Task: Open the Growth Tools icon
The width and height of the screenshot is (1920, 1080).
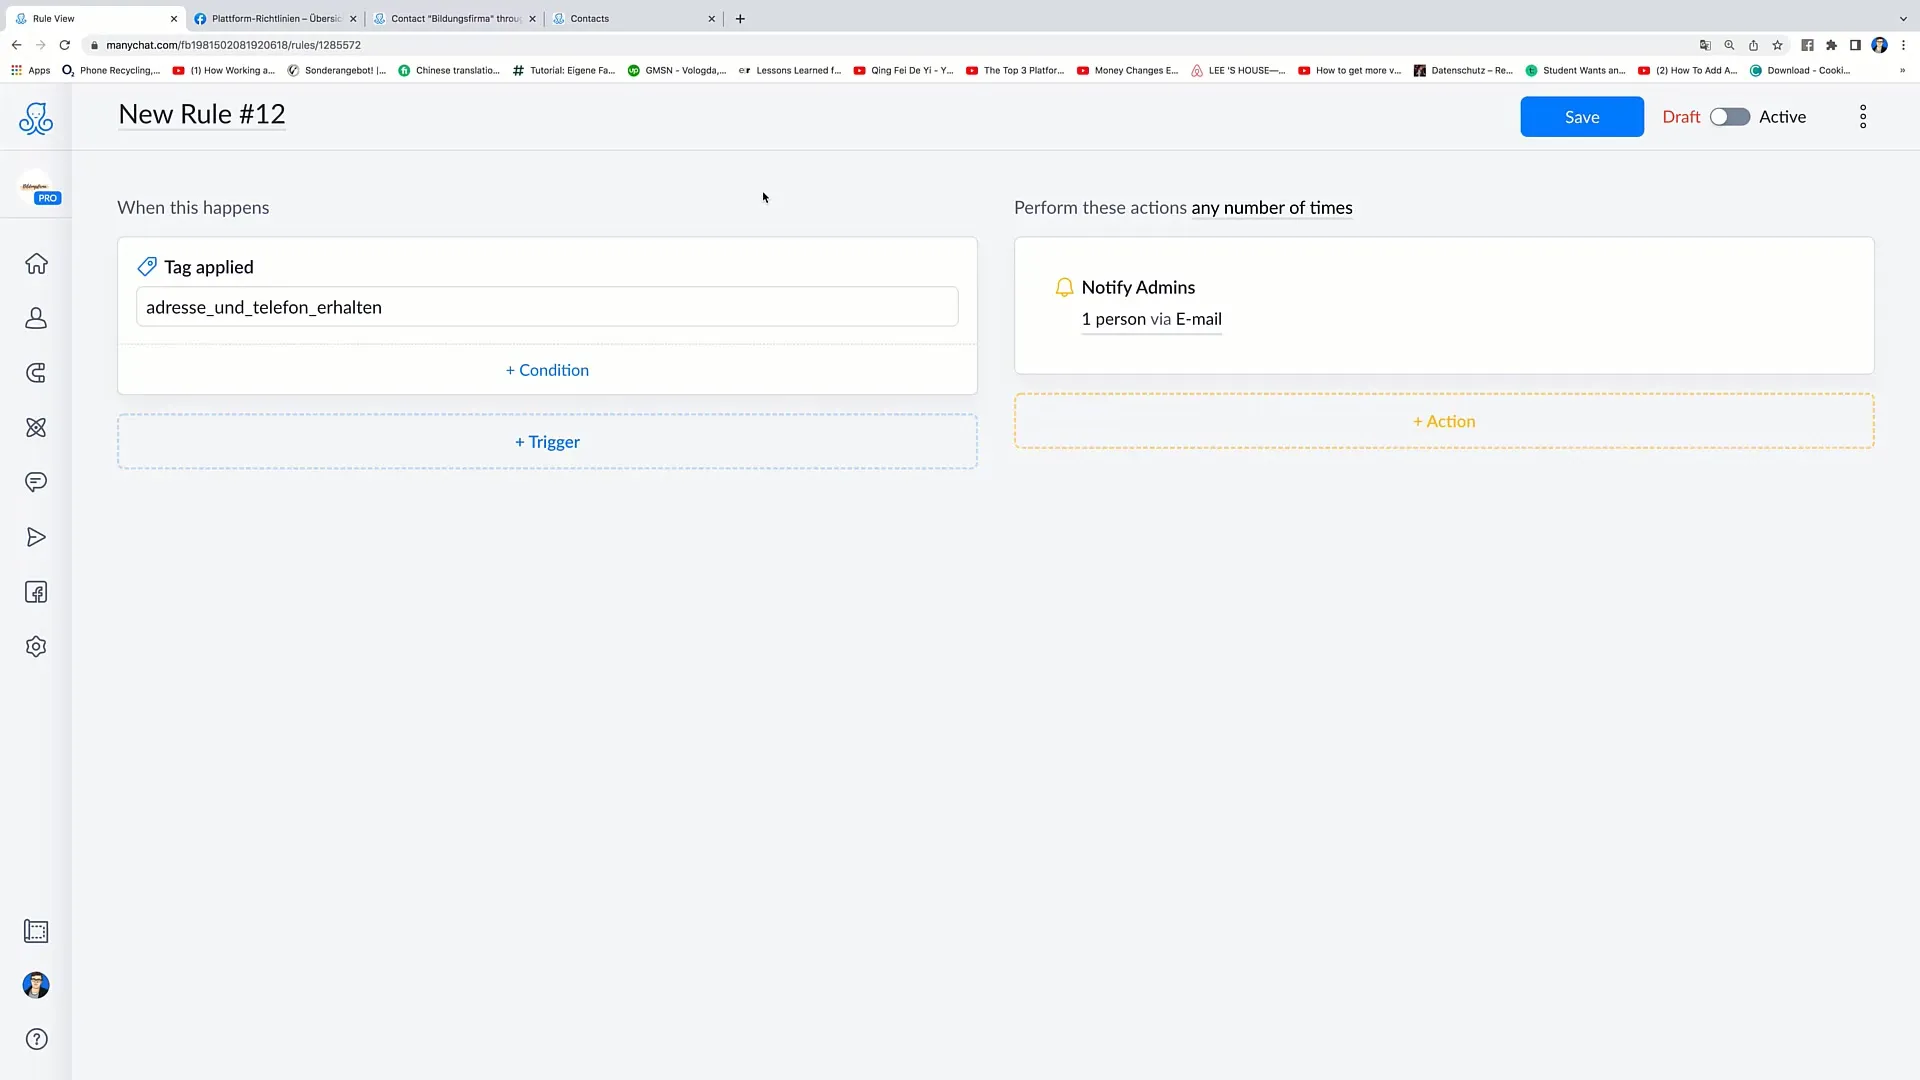Action: coord(36,372)
